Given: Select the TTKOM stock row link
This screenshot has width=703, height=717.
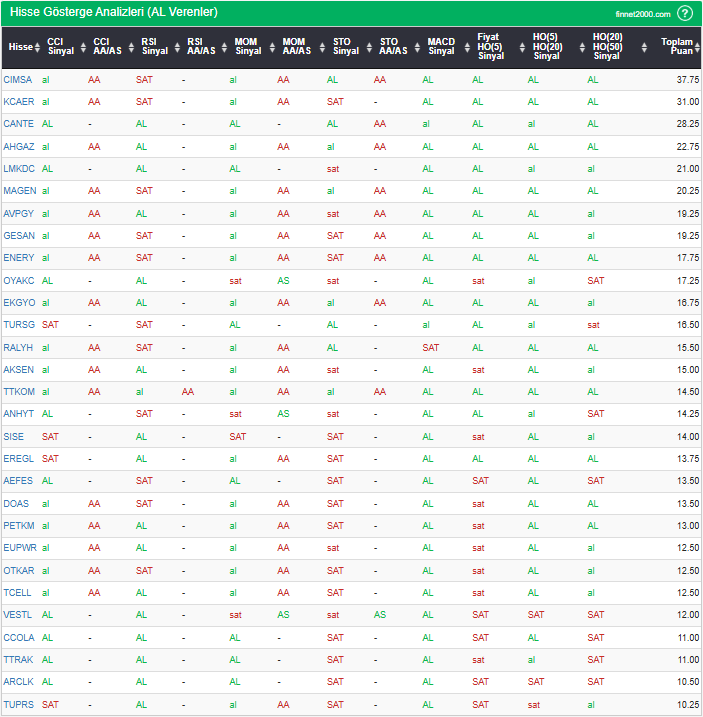Looking at the screenshot, I should (18, 392).
